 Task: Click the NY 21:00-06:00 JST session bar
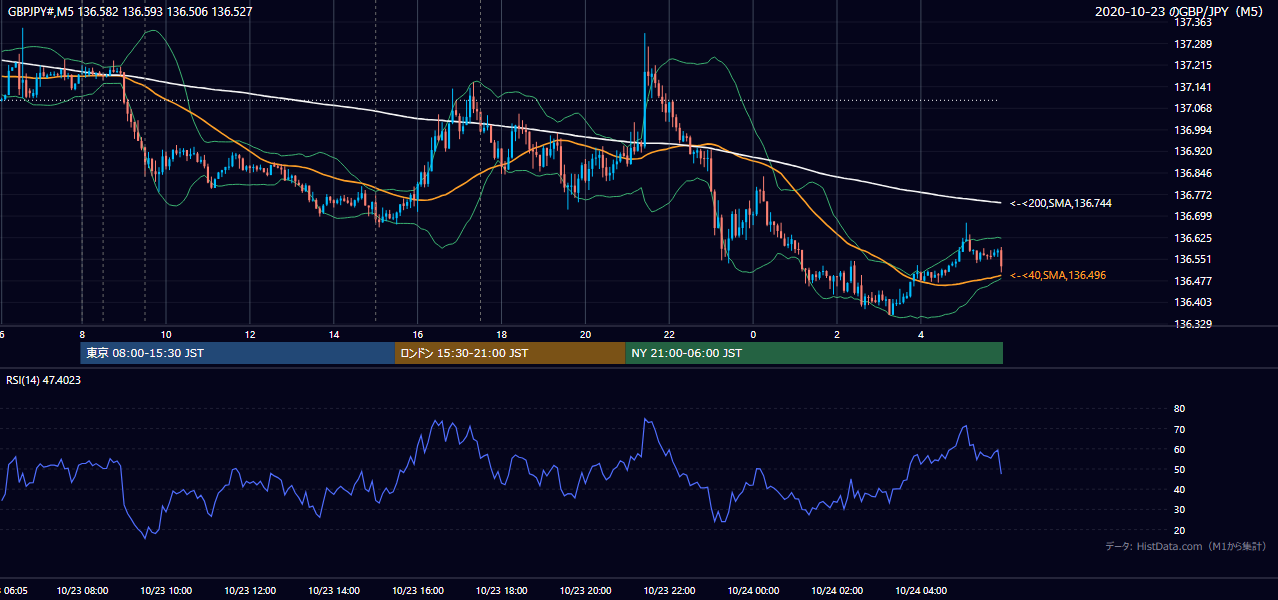tap(814, 353)
